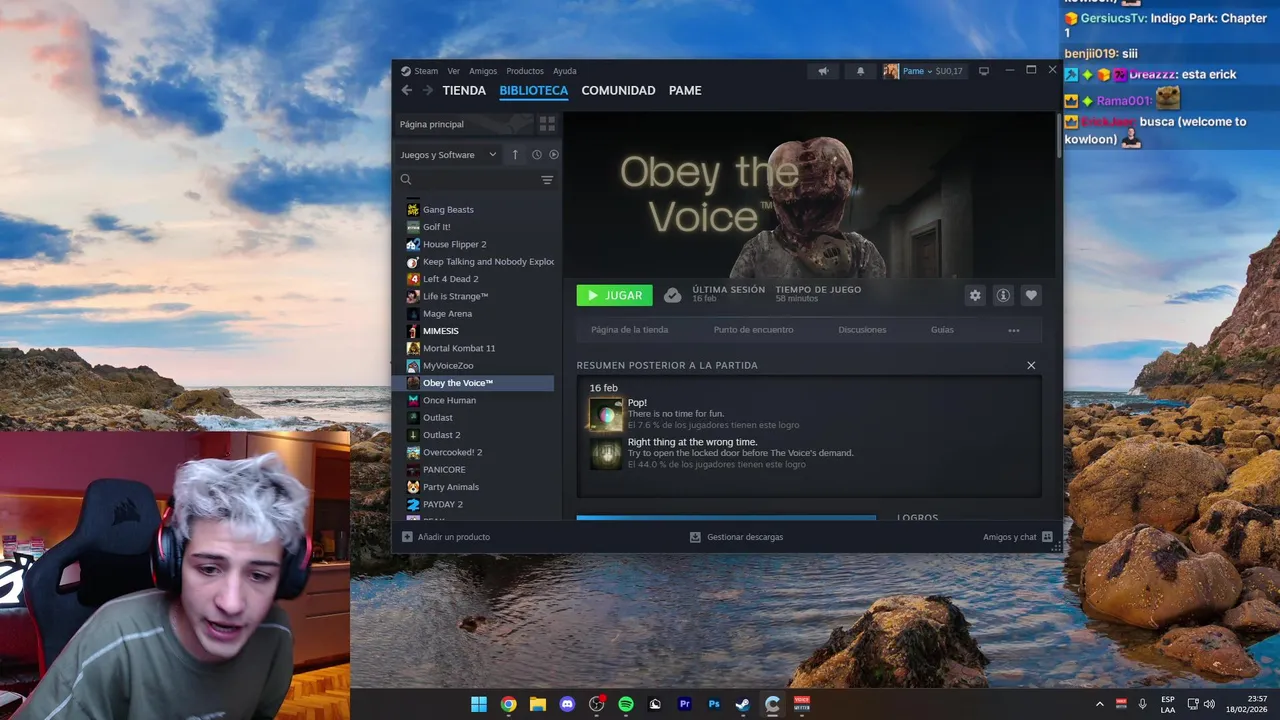The image size is (1280, 720).
Task: Select Overcooked! 2 in library list
Action: (x=479, y=452)
